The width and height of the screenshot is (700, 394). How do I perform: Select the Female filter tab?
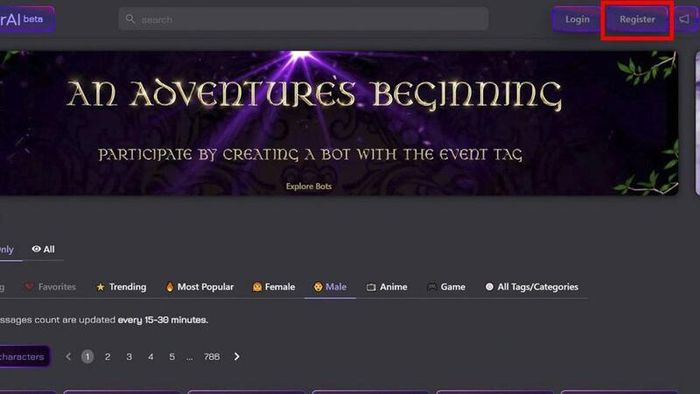tap(274, 287)
